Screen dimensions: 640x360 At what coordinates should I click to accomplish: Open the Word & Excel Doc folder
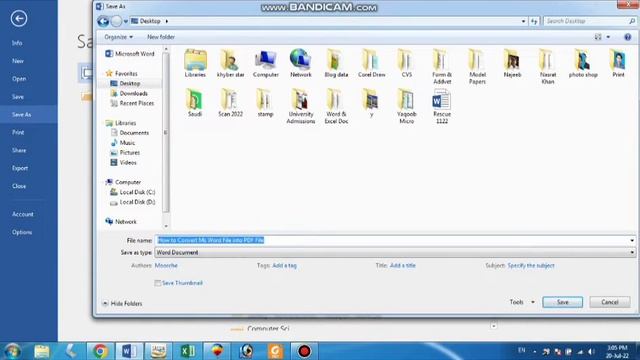(x=336, y=106)
